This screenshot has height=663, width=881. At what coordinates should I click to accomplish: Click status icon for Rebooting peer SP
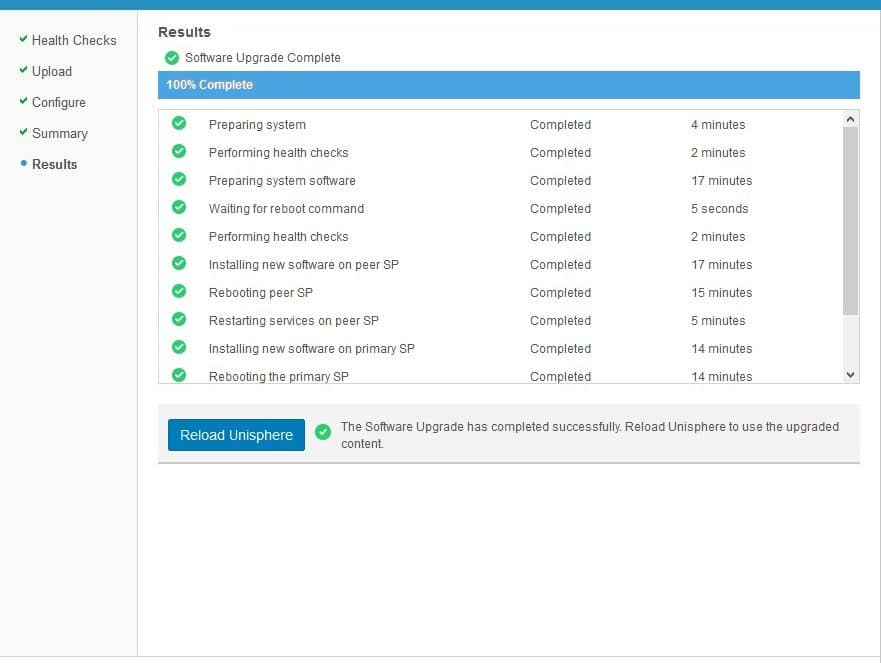[179, 291]
